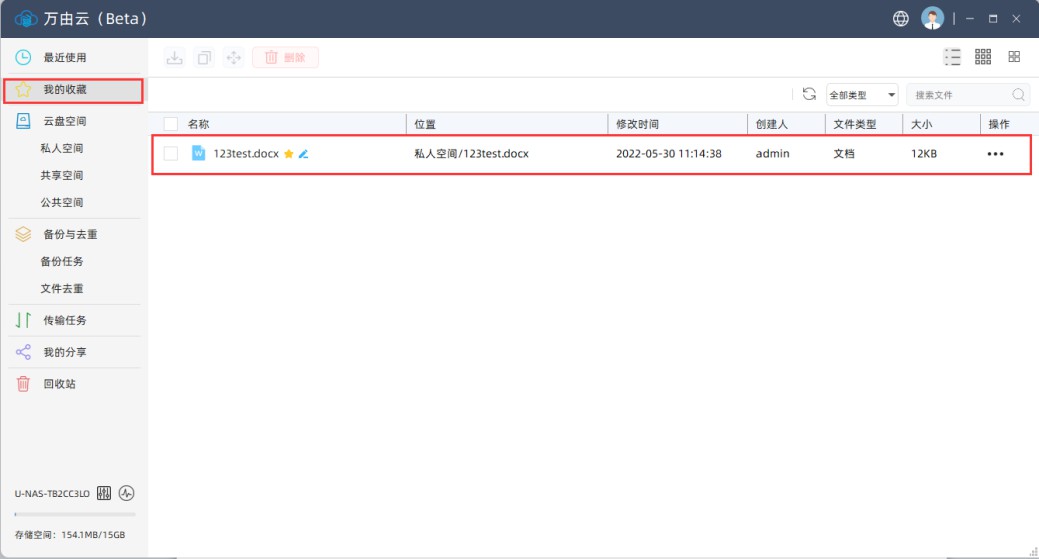Open the NAS device settings sliders icon
Image resolution: width=1039 pixels, height=559 pixels.
[x=105, y=493]
